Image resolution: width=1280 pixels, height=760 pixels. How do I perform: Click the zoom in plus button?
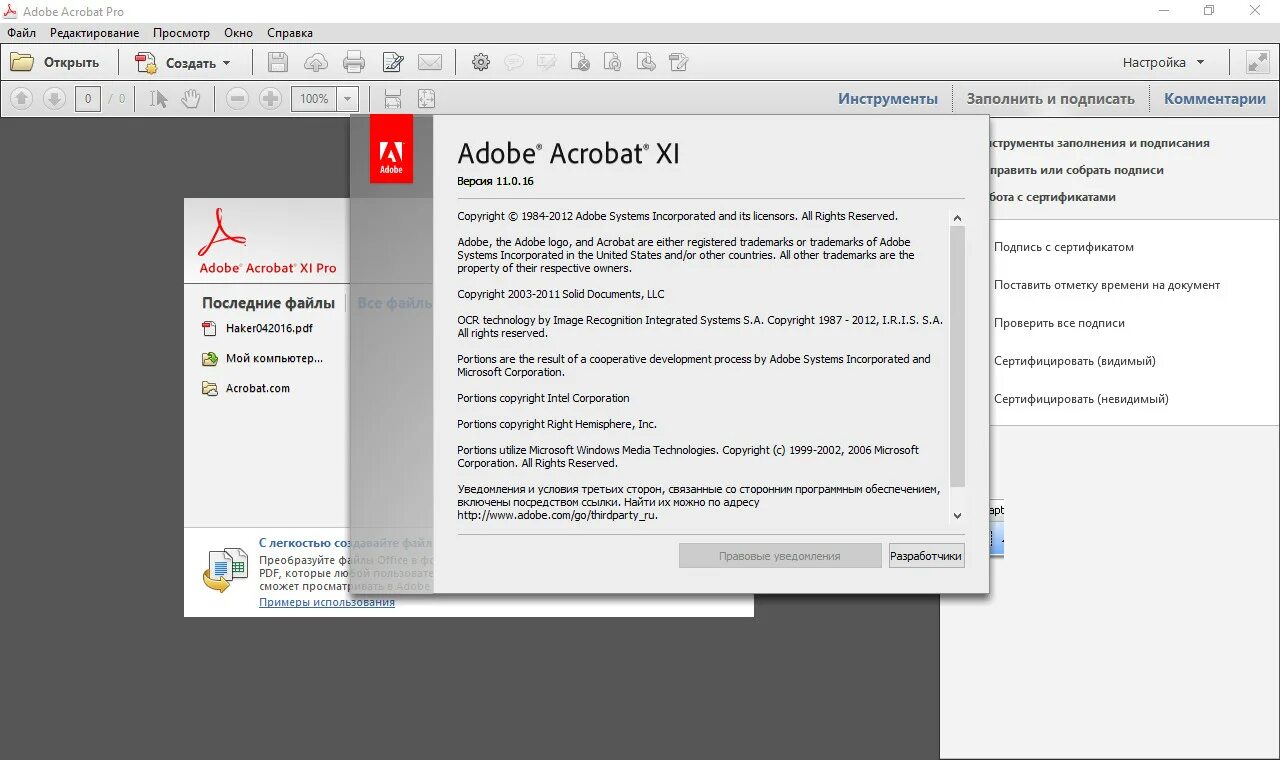(270, 99)
